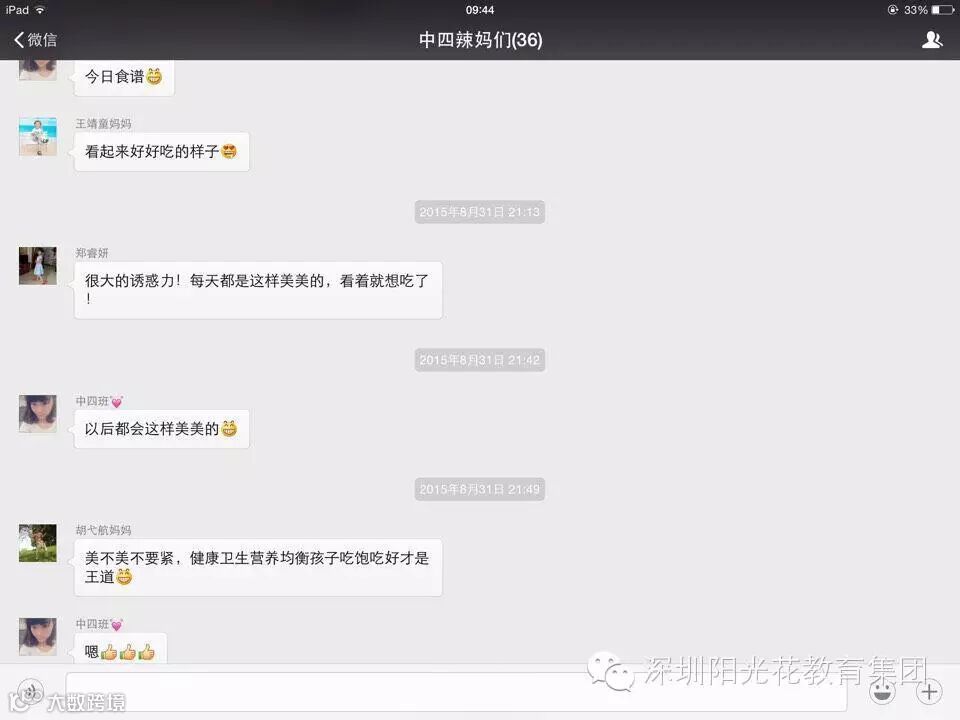Tap the battery indicator in status bar
Image resolution: width=960 pixels, height=720 pixels.
pyautogui.click(x=942, y=10)
